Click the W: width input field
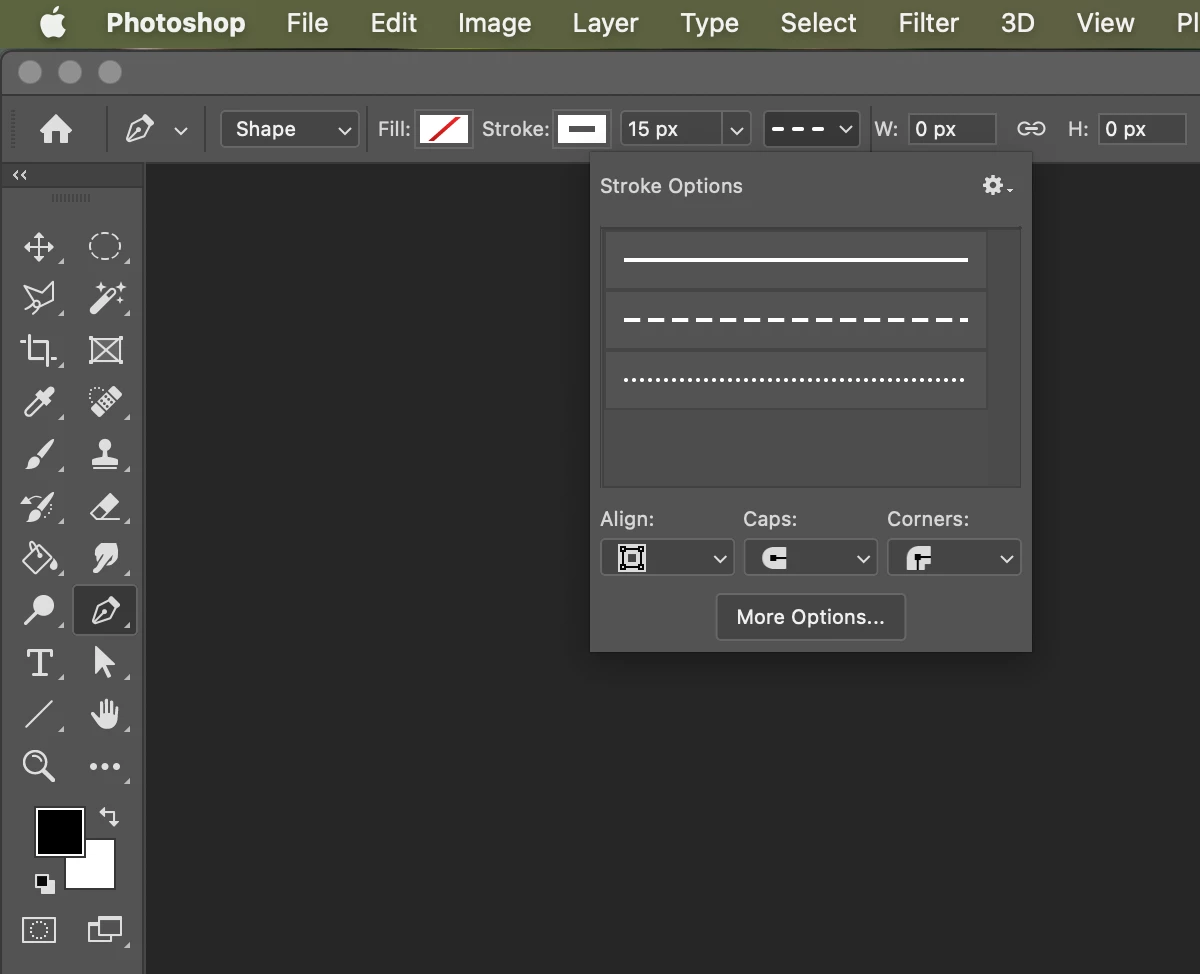The height and width of the screenshot is (974, 1200). click(x=952, y=129)
